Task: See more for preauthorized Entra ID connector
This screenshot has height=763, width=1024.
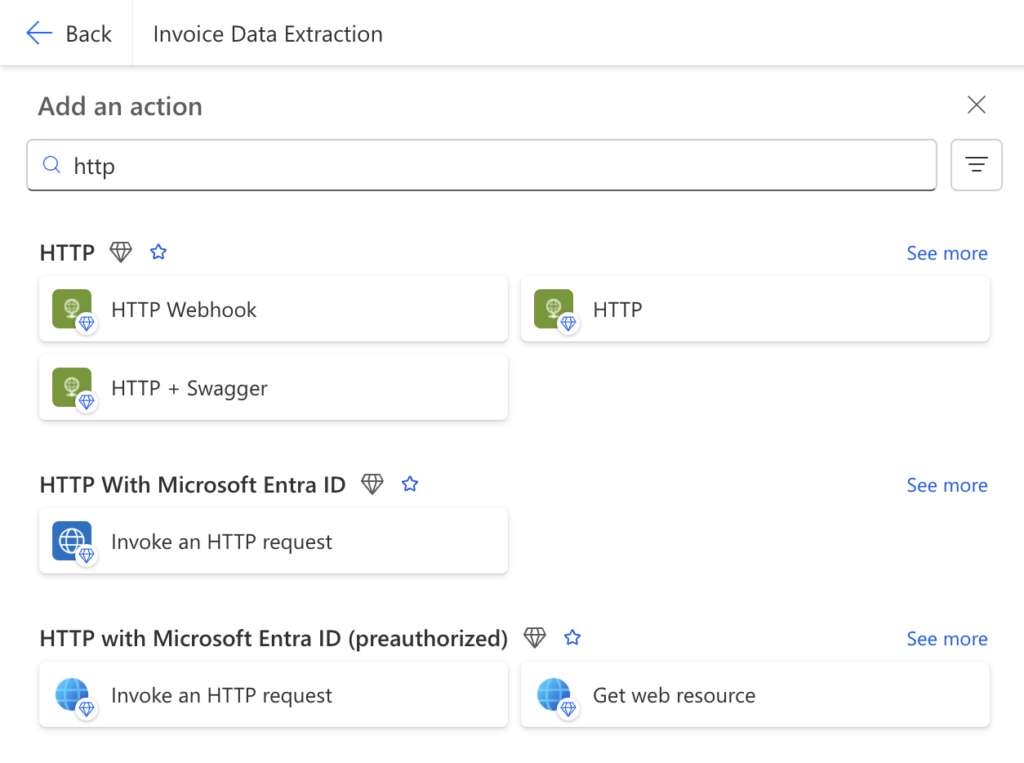Action: 947,639
